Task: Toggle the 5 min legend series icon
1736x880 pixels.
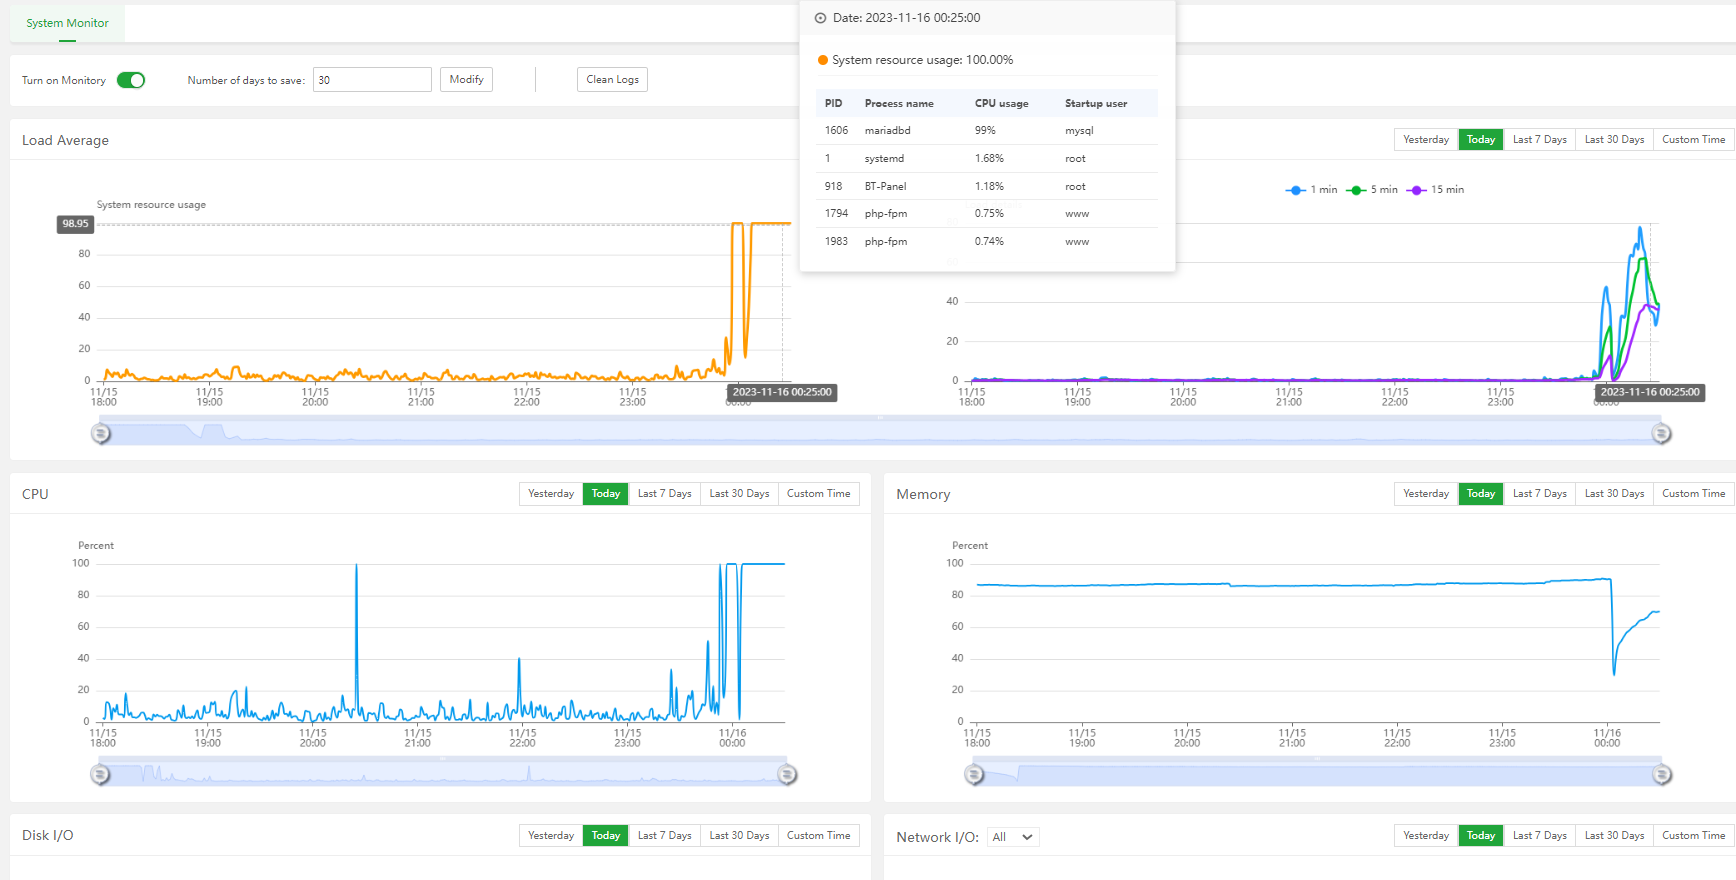Action: (x=1356, y=190)
